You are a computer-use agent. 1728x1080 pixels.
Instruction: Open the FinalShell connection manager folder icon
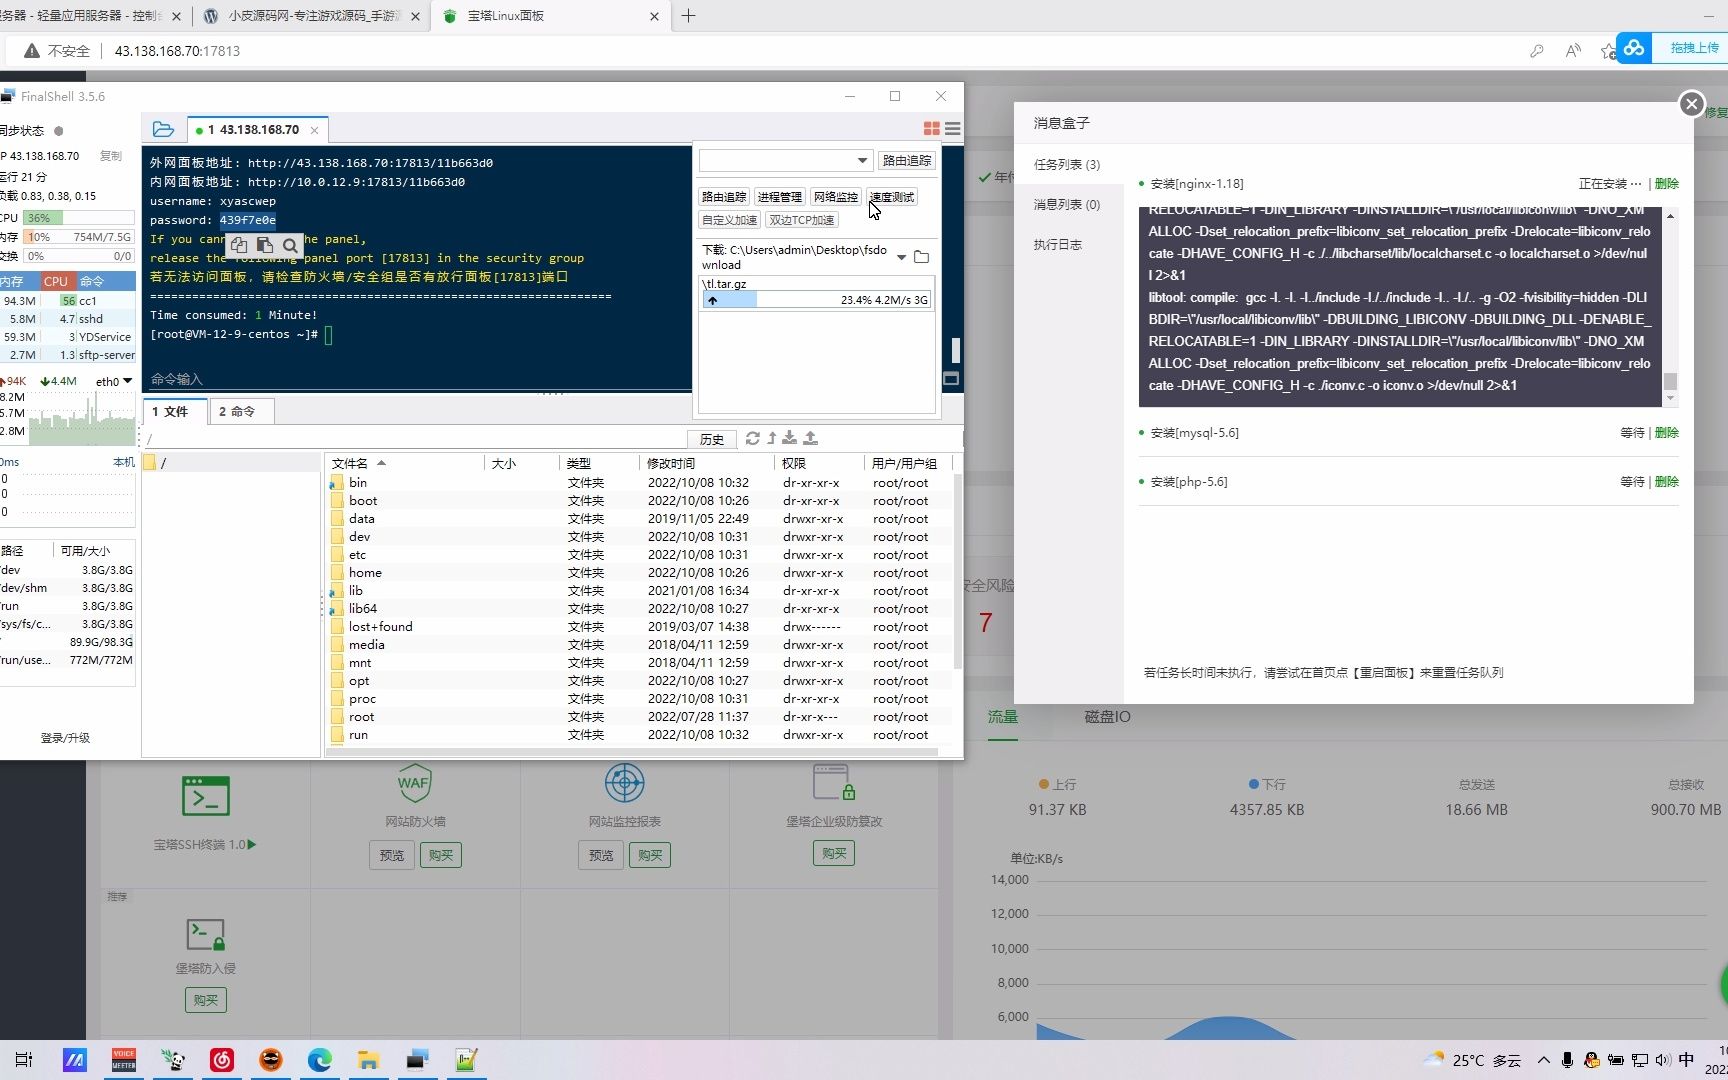pyautogui.click(x=163, y=129)
